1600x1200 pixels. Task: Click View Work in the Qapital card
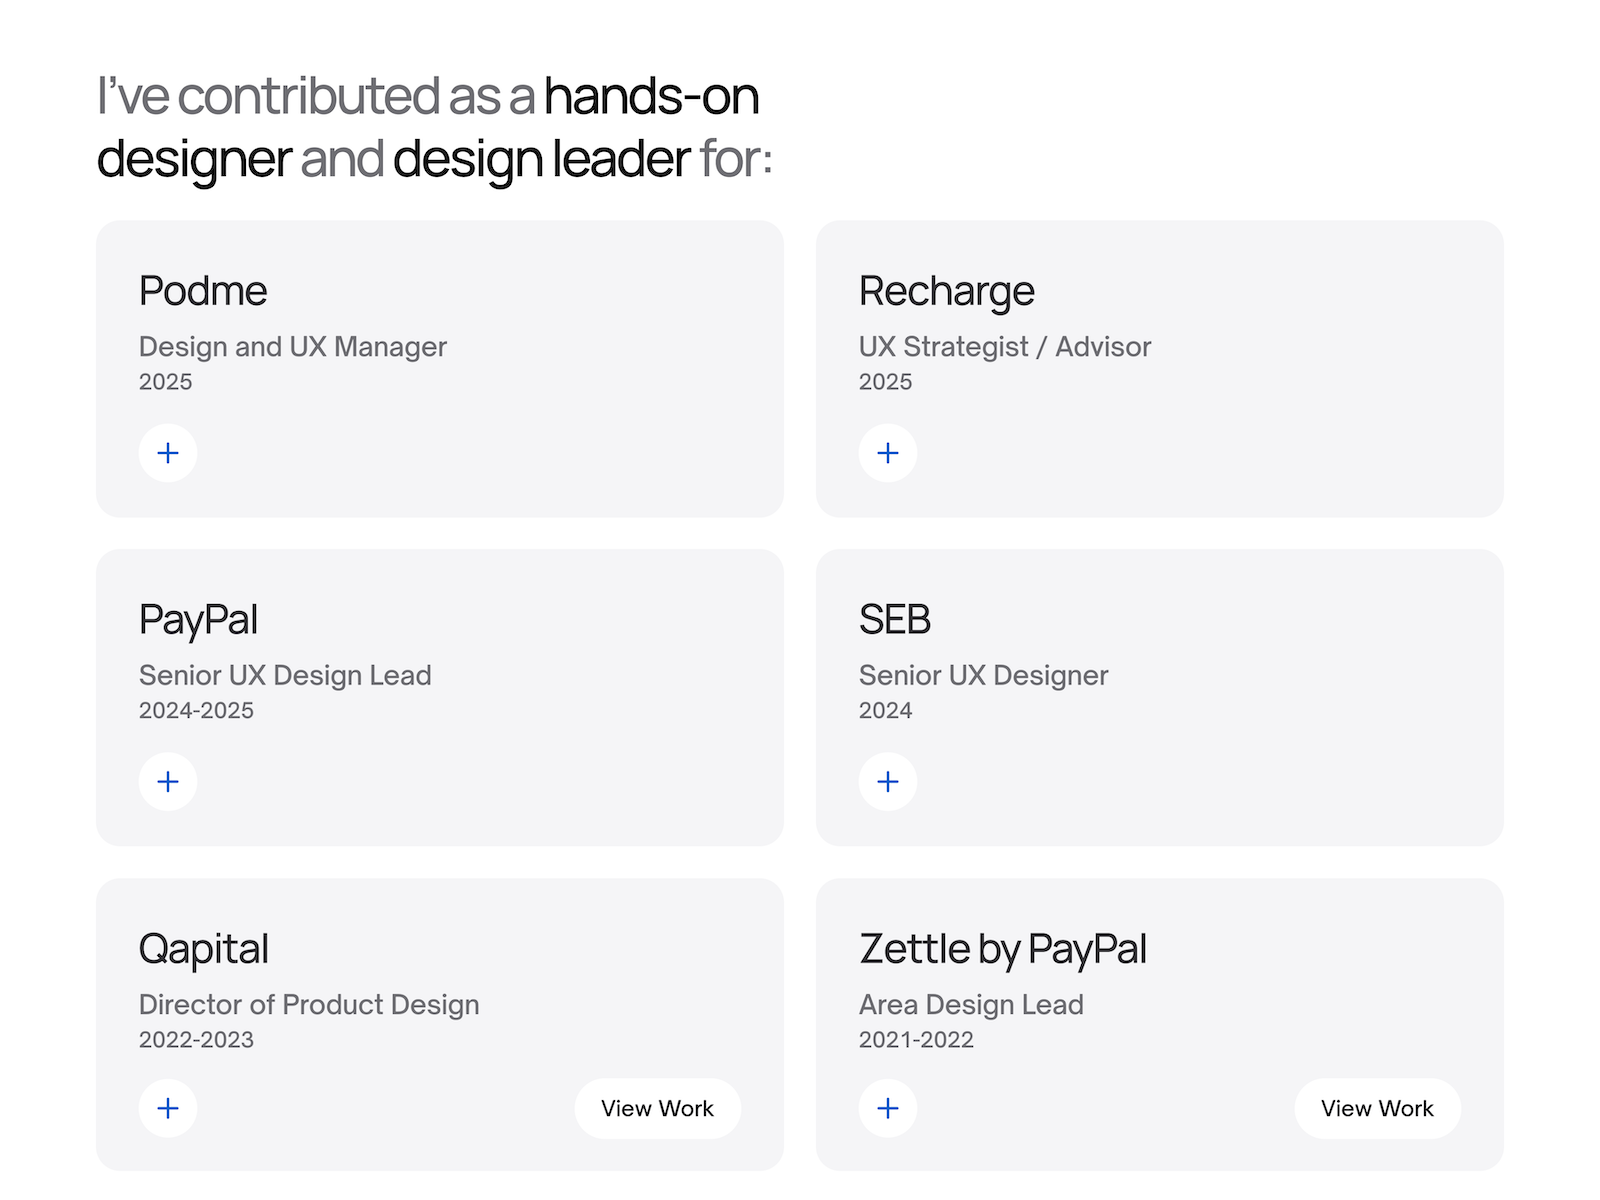(657, 1108)
